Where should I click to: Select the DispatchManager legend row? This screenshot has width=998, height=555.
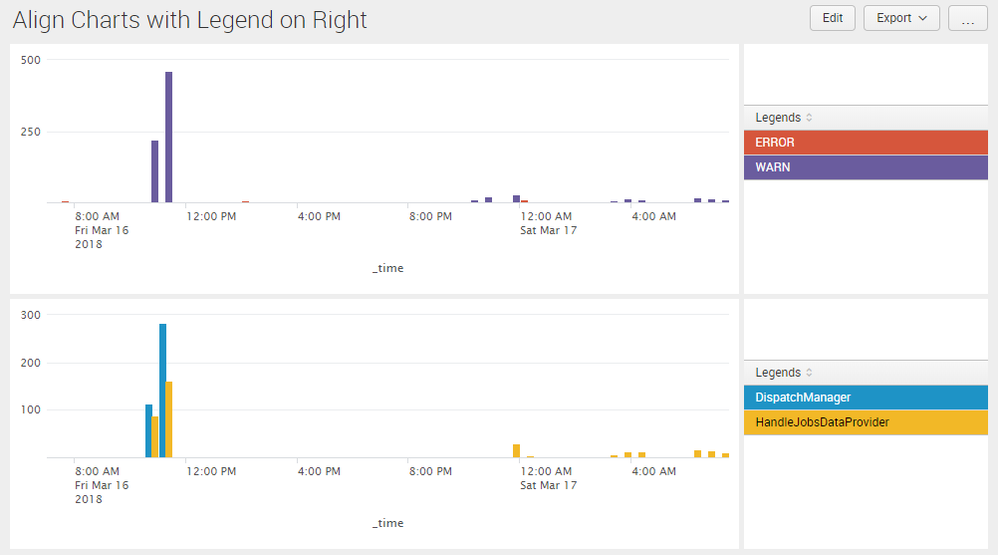[865, 398]
